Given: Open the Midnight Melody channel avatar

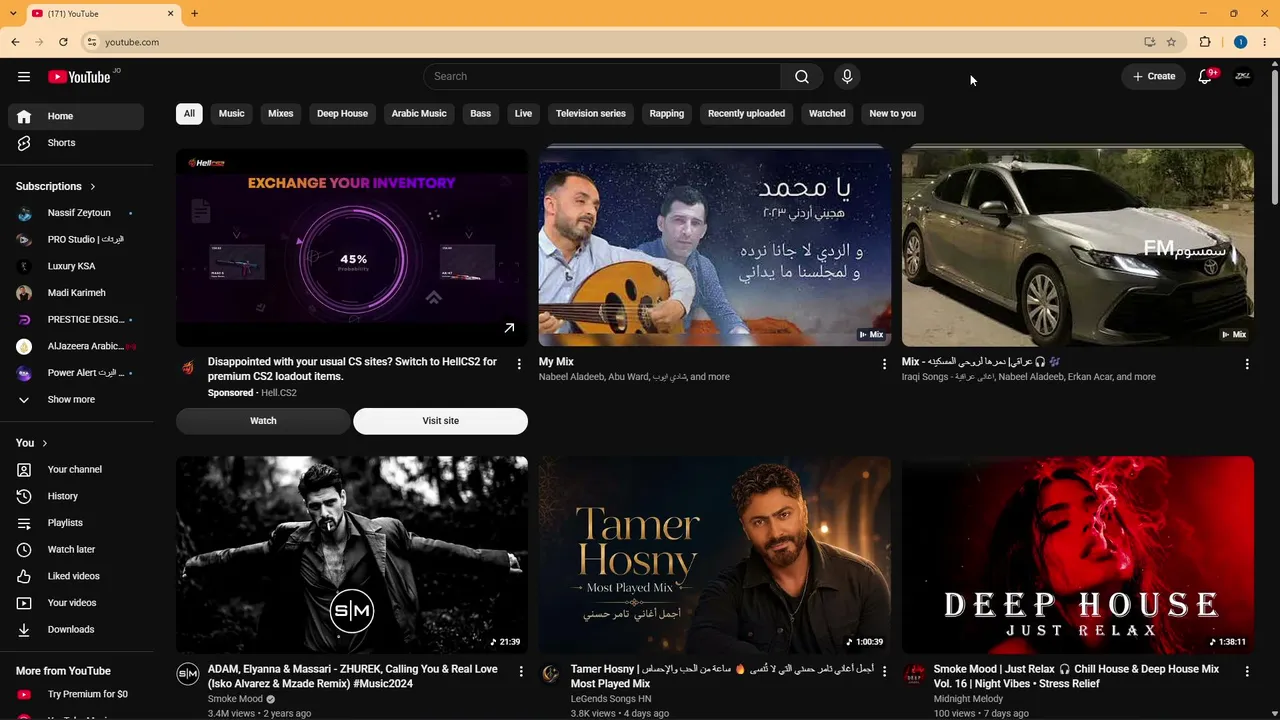Looking at the screenshot, I should pyautogui.click(x=914, y=674).
